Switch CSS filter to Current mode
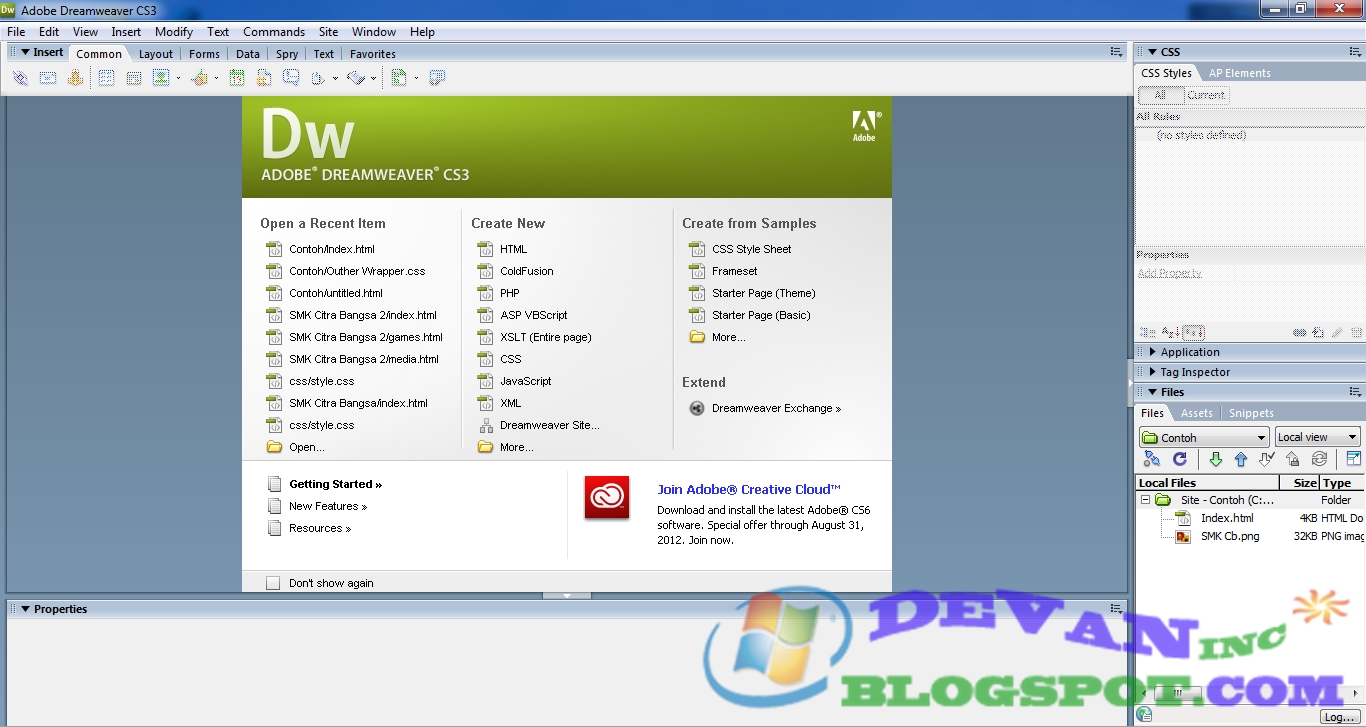This screenshot has height=727, width=1366. click(x=1206, y=94)
